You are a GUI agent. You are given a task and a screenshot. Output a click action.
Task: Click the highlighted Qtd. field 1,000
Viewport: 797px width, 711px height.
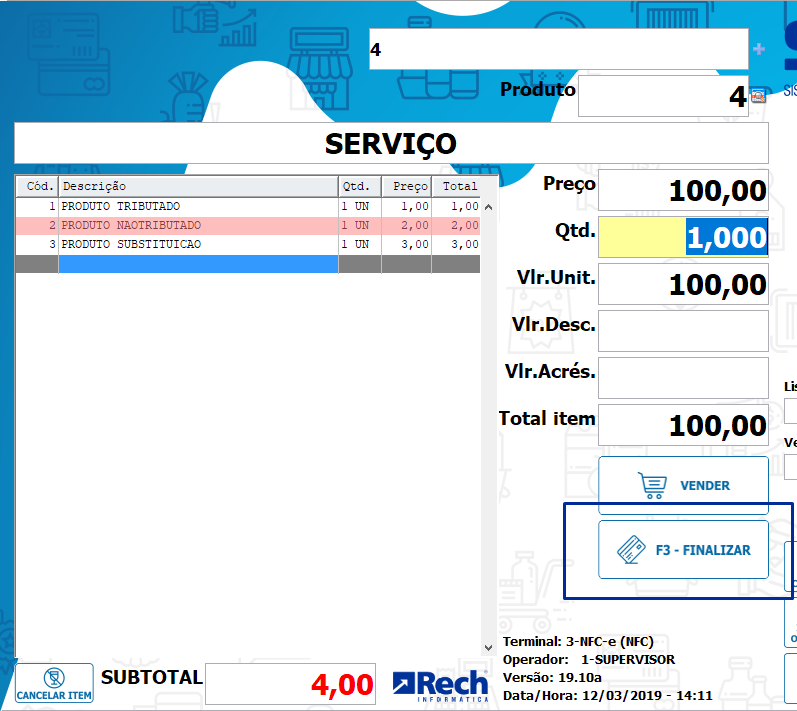coord(683,237)
